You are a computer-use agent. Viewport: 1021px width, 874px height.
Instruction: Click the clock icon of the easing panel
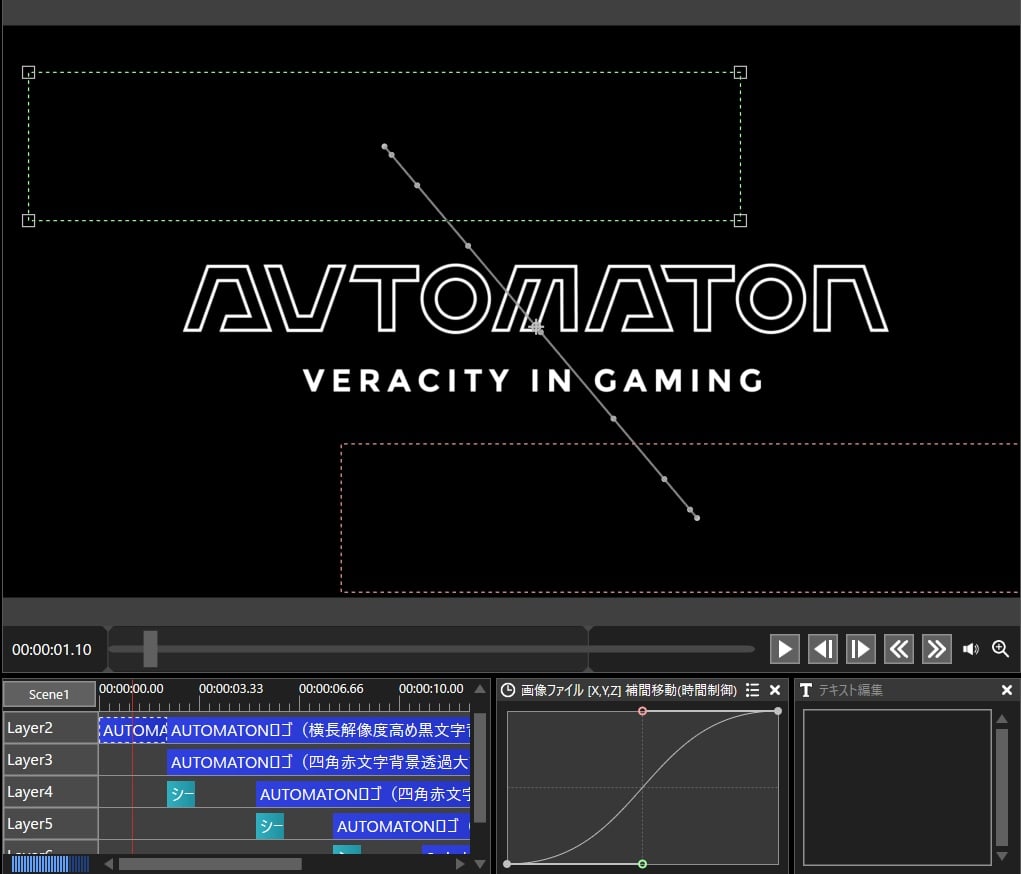(x=508, y=690)
